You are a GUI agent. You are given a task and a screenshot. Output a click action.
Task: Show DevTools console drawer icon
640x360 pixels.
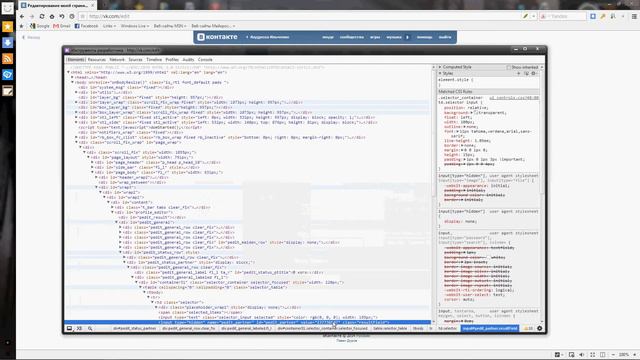(79, 328)
